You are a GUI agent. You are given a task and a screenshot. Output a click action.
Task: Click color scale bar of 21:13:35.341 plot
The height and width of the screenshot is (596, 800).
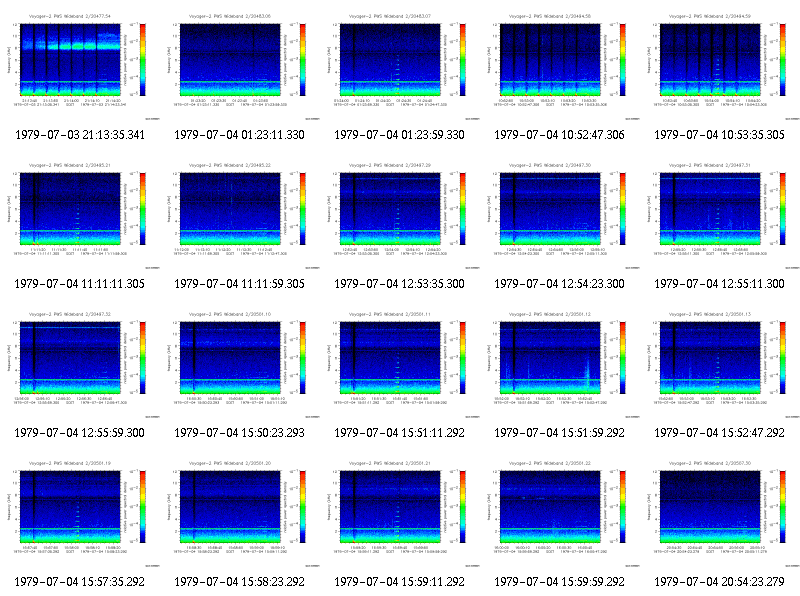tap(143, 60)
